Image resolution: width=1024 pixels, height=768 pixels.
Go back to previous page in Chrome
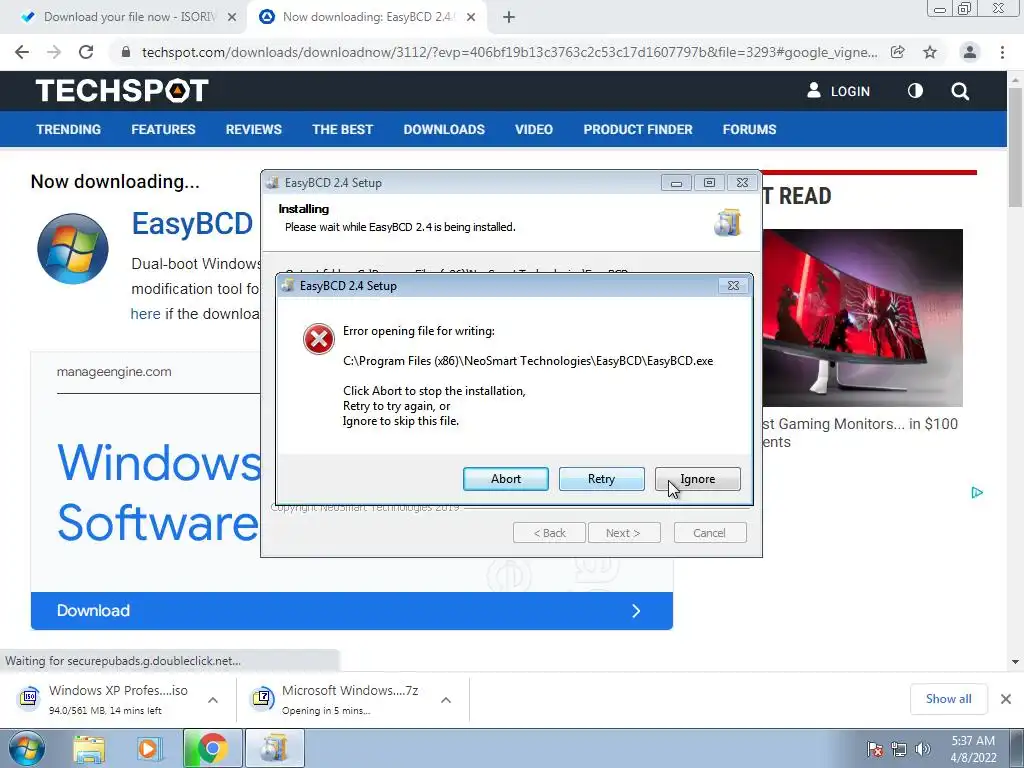pyautogui.click(x=22, y=52)
